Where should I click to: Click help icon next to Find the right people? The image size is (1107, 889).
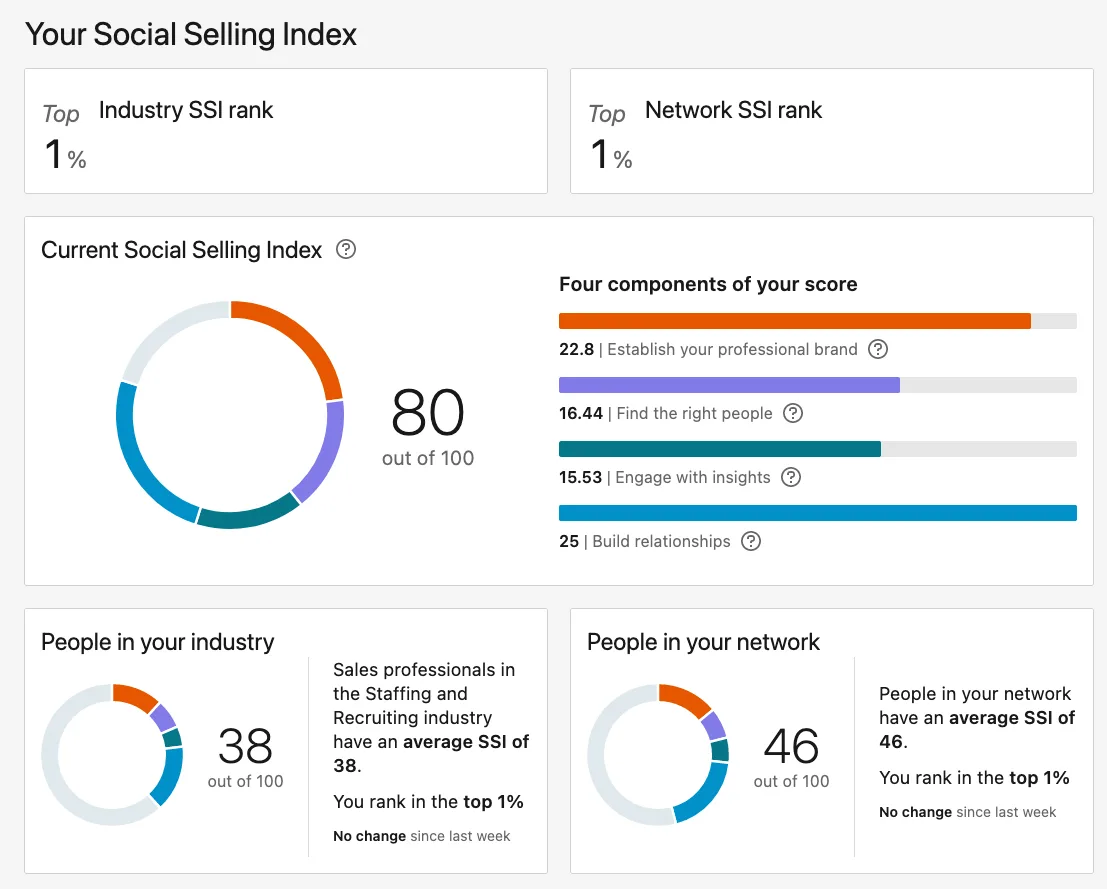pyautogui.click(x=792, y=413)
